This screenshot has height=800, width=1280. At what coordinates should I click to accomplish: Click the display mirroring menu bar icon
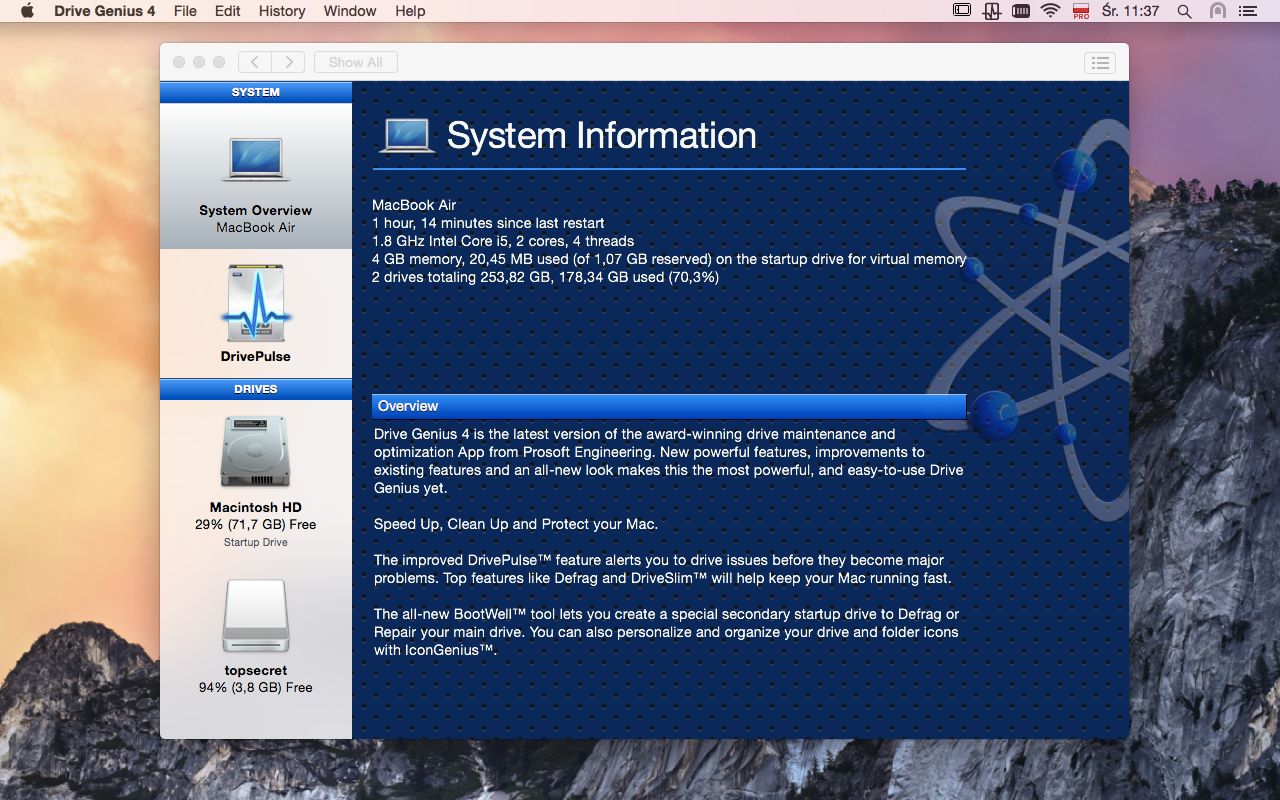(962, 11)
